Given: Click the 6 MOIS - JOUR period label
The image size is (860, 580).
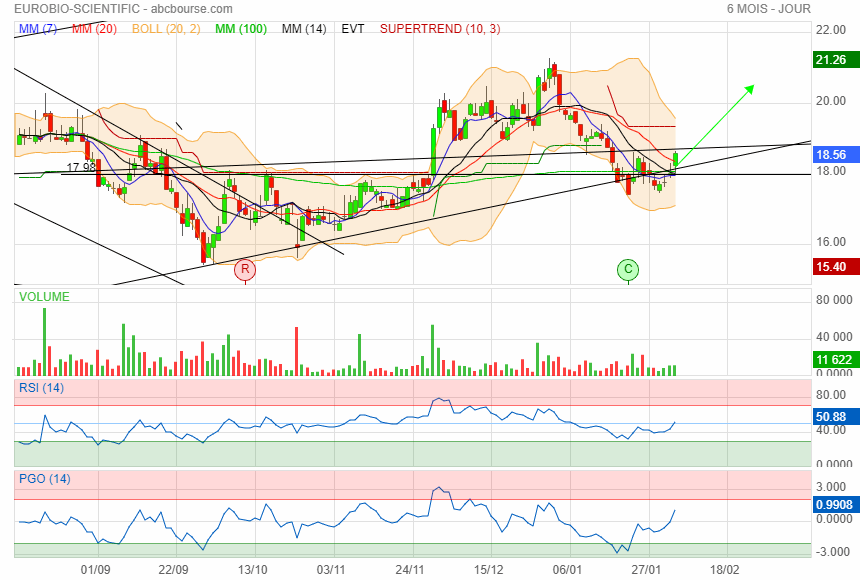Looking at the screenshot, I should tap(768, 9).
